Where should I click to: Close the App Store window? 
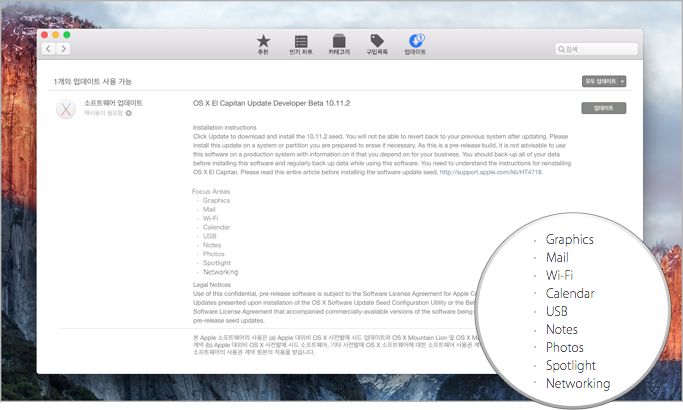[44, 35]
